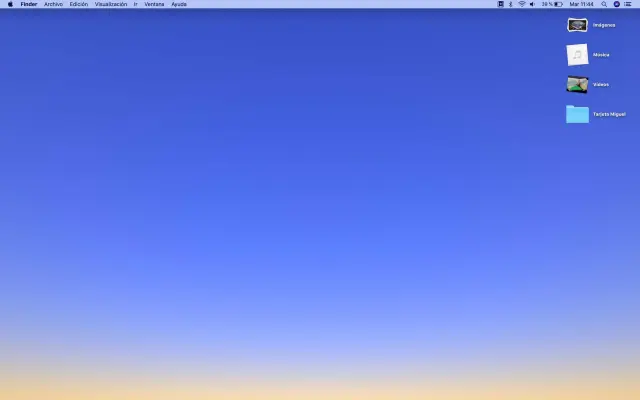
Task: Open the Wi-Fi status menu
Action: (x=521, y=4)
